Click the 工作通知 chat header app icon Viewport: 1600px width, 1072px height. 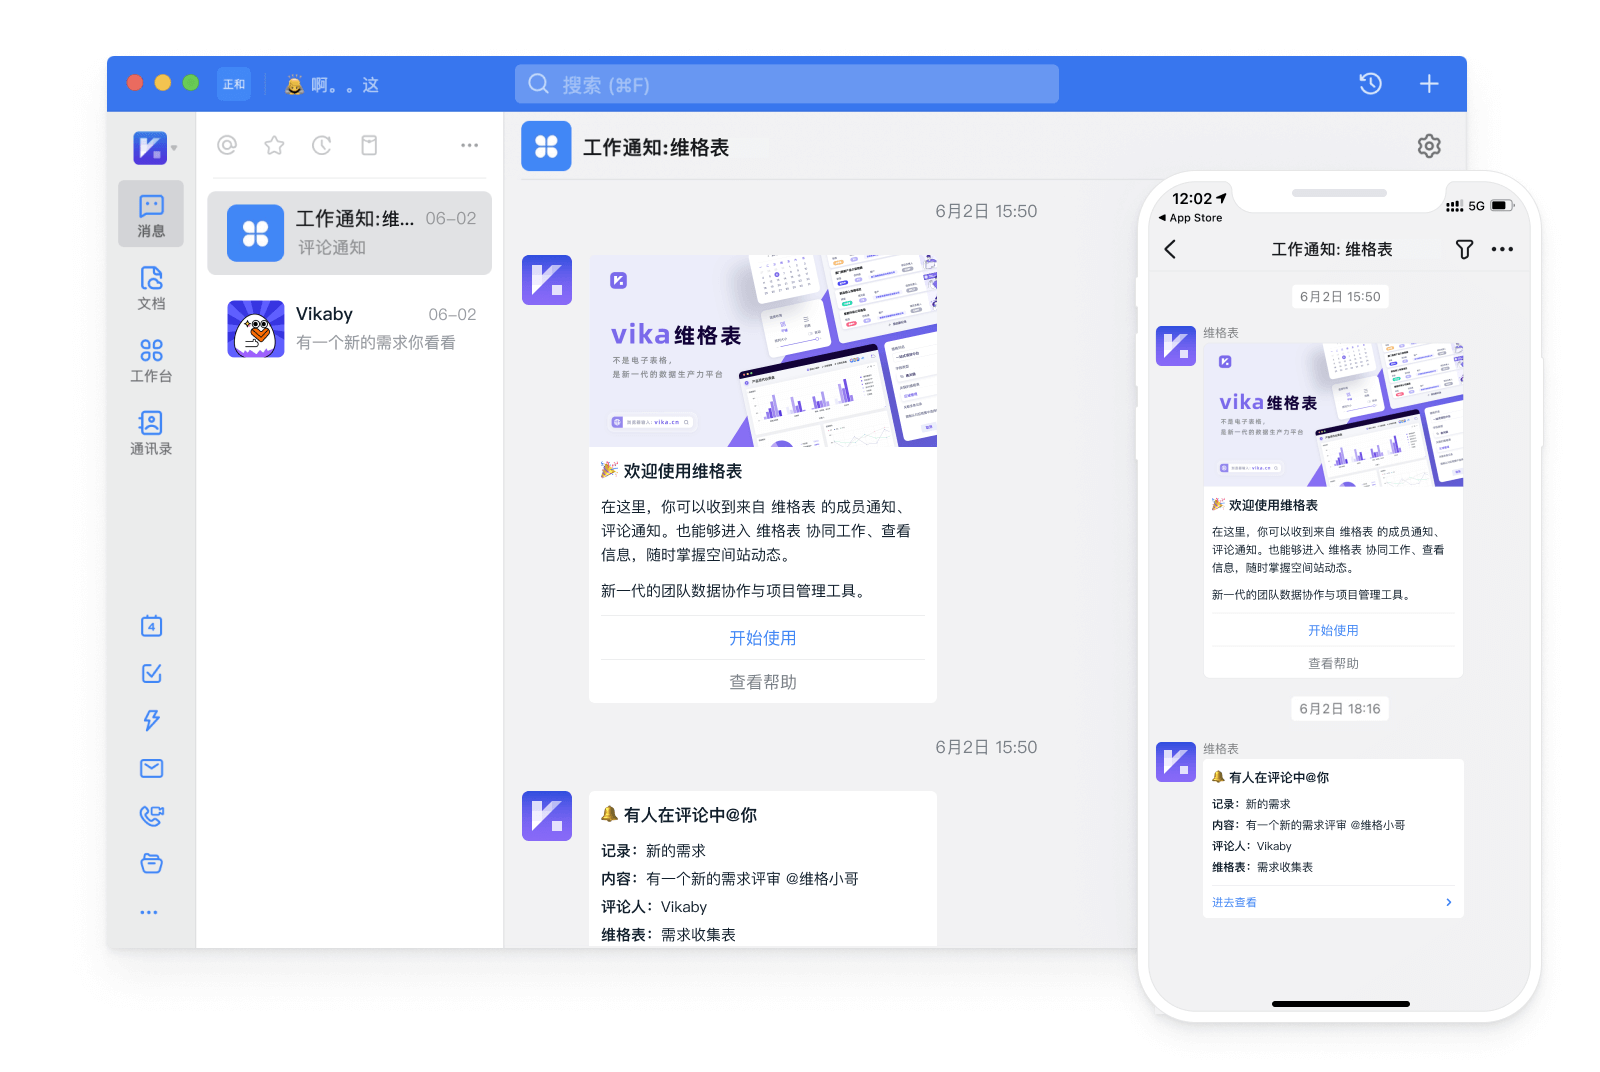point(546,146)
